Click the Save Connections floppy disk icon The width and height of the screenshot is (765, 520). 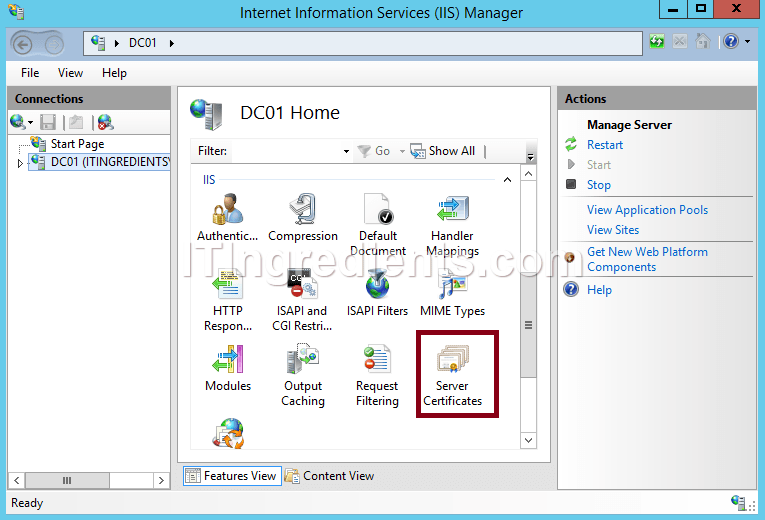48,121
